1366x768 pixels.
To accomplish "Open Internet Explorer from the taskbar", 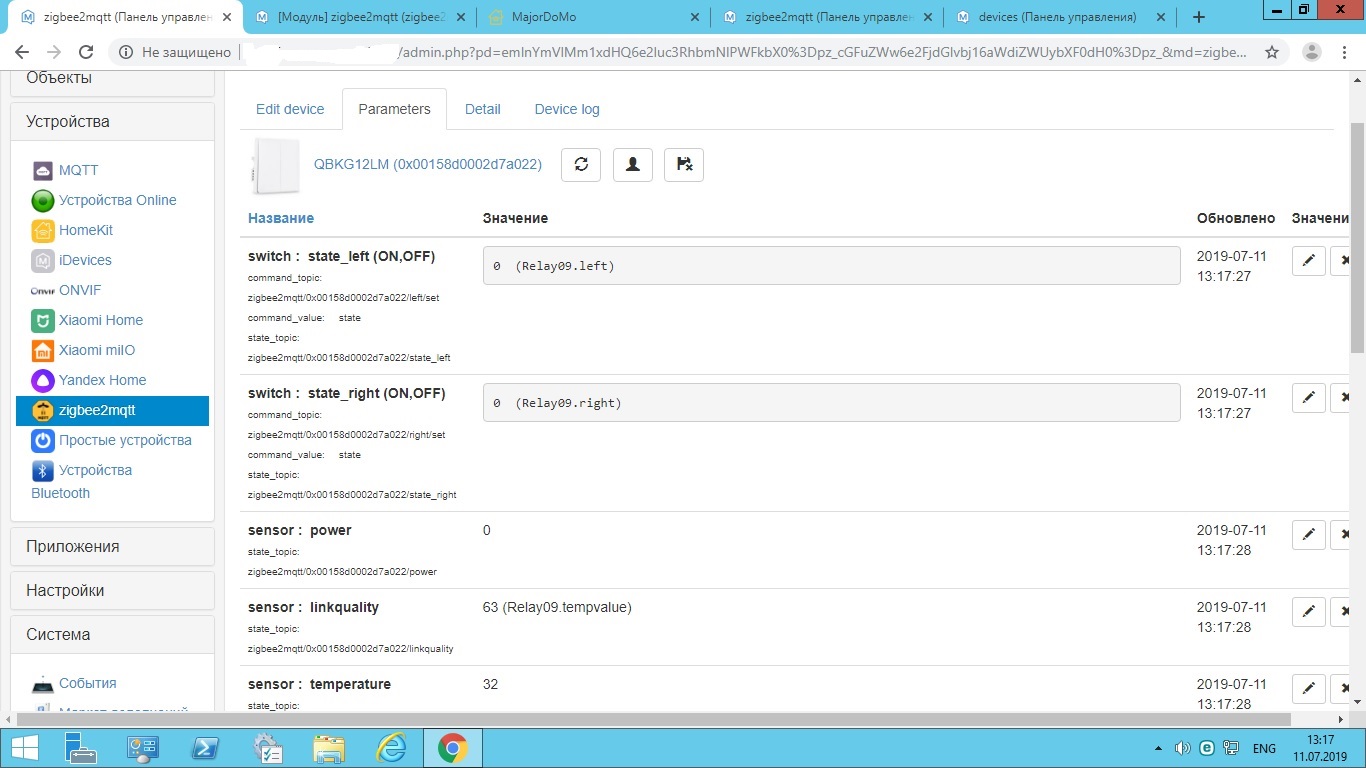I will [391, 748].
